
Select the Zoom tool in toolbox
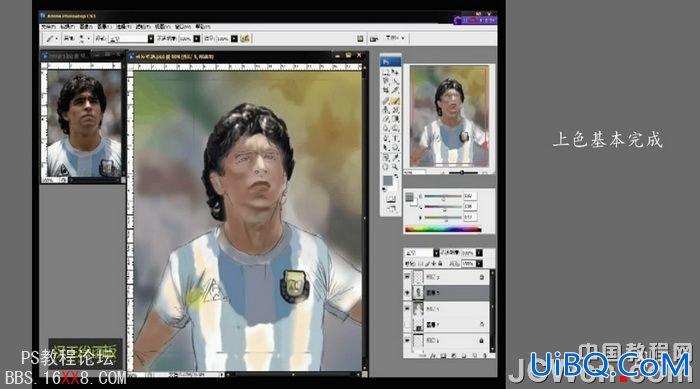396,167
